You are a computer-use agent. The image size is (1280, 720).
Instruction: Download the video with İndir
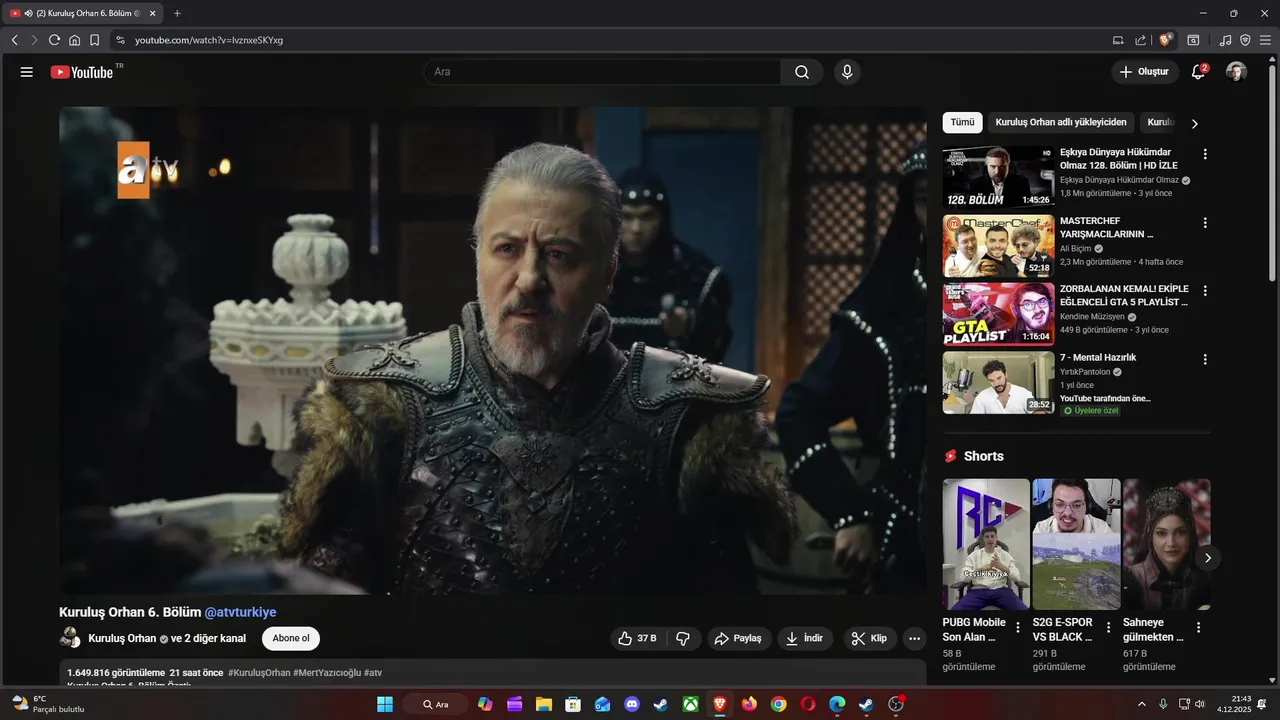pyautogui.click(x=805, y=638)
